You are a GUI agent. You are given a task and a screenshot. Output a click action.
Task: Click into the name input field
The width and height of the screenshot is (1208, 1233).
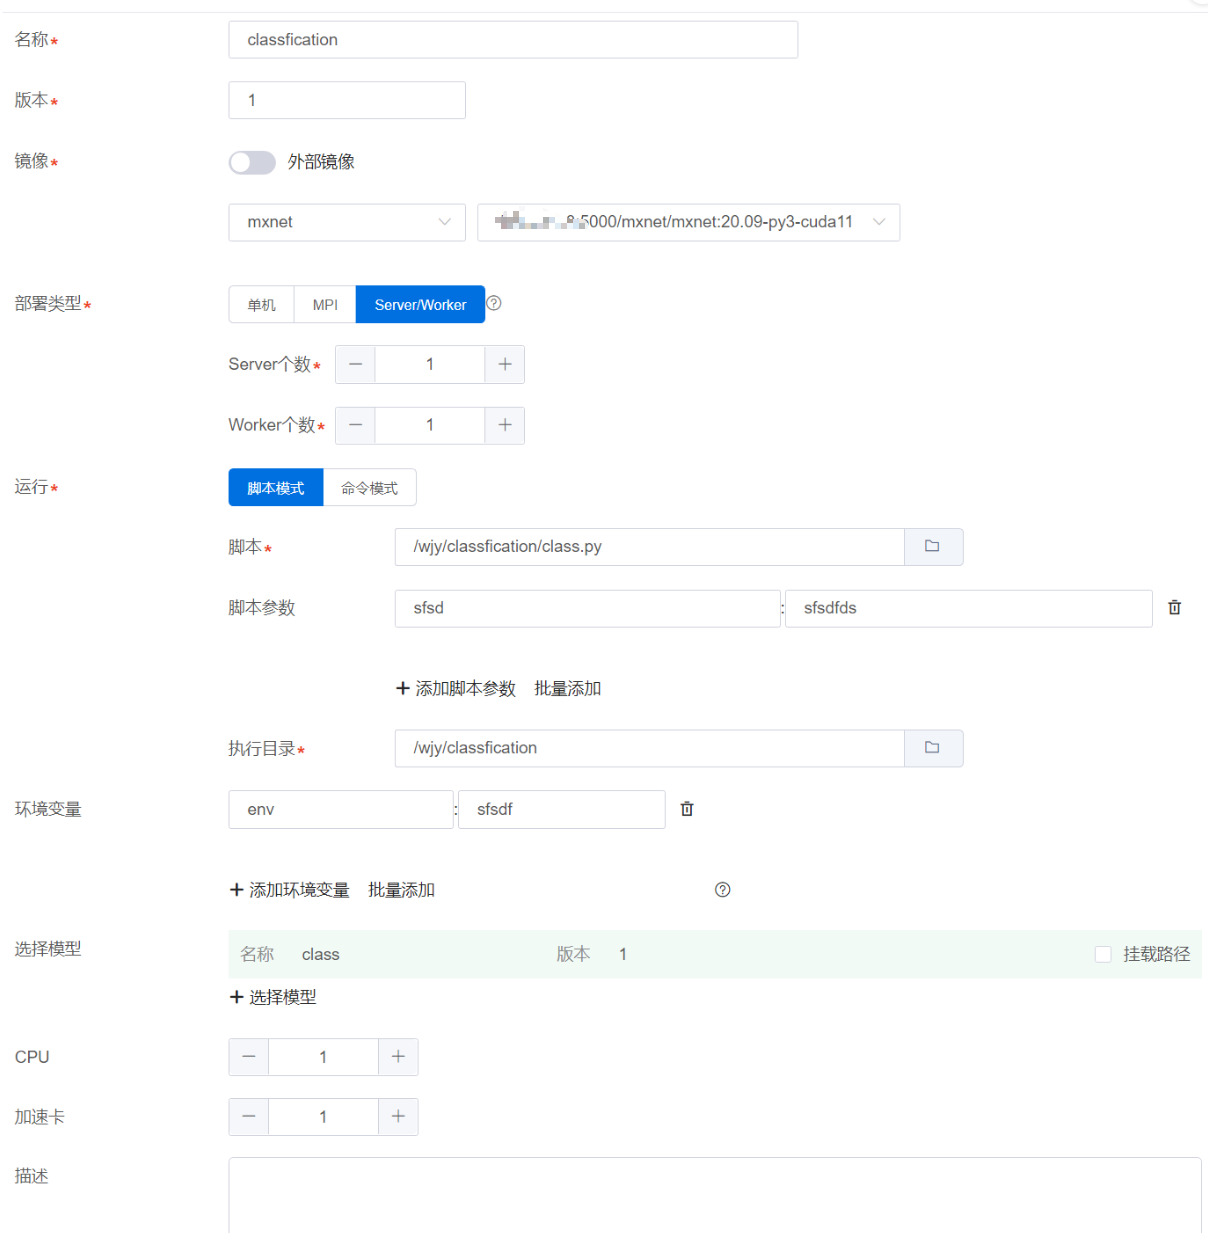(x=512, y=40)
